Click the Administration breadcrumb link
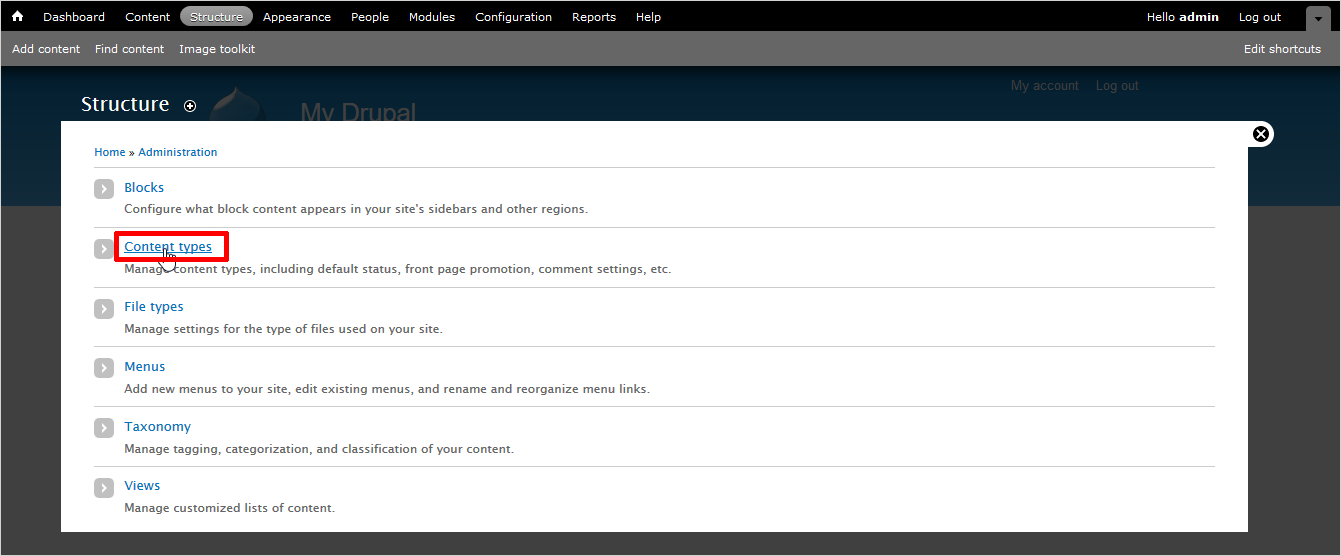The height and width of the screenshot is (556, 1341). point(177,152)
